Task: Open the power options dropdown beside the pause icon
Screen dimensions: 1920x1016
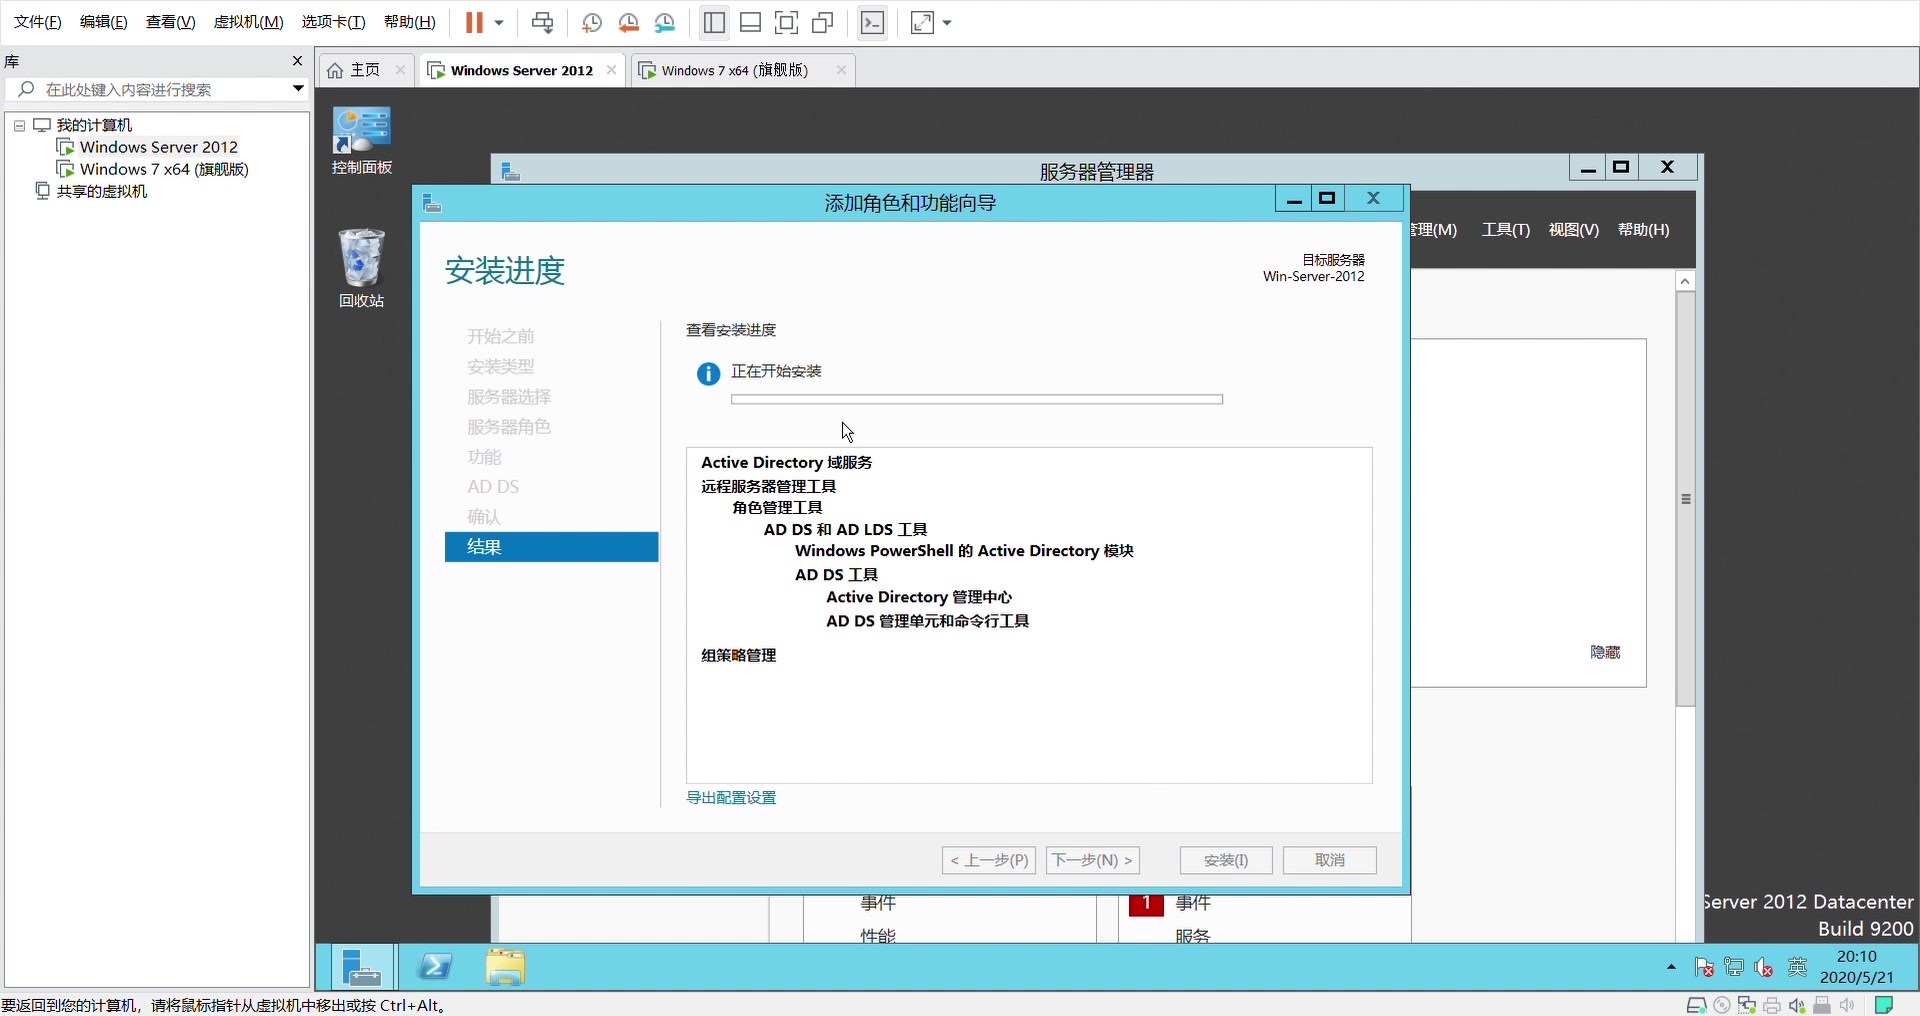Action: [499, 22]
